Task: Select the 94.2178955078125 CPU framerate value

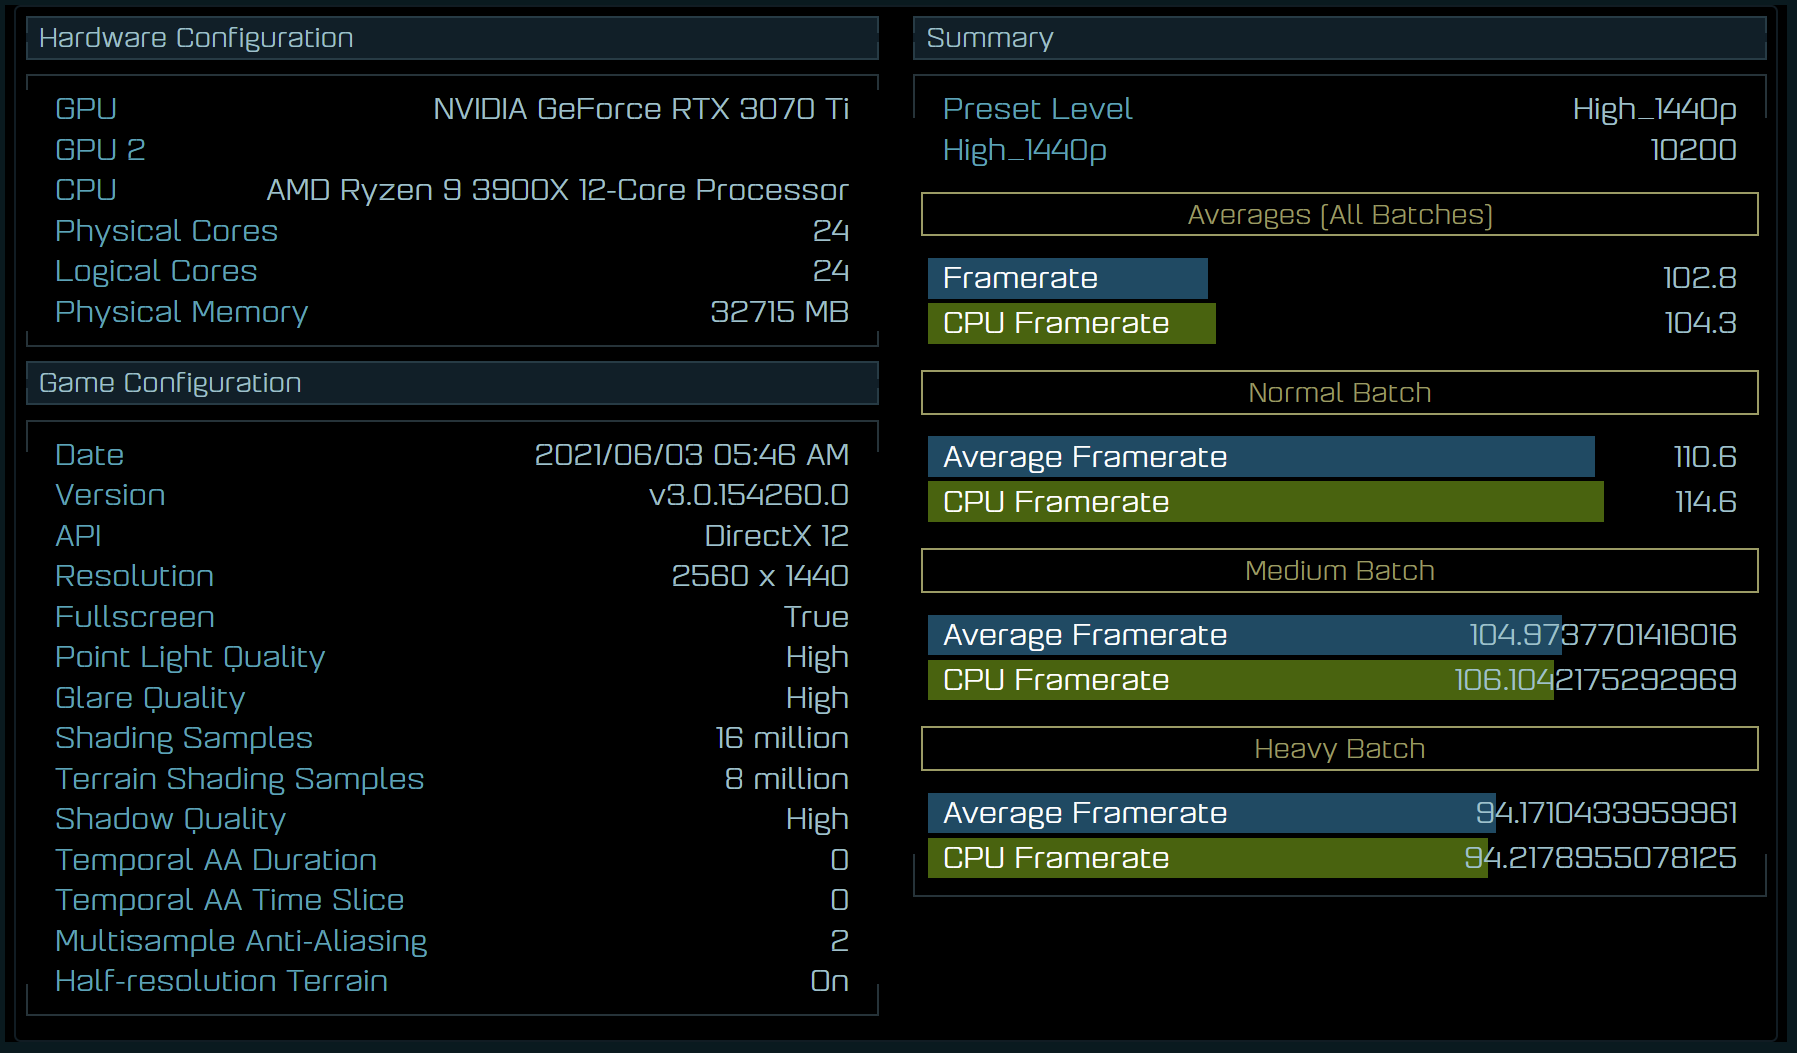Action: 1600,858
